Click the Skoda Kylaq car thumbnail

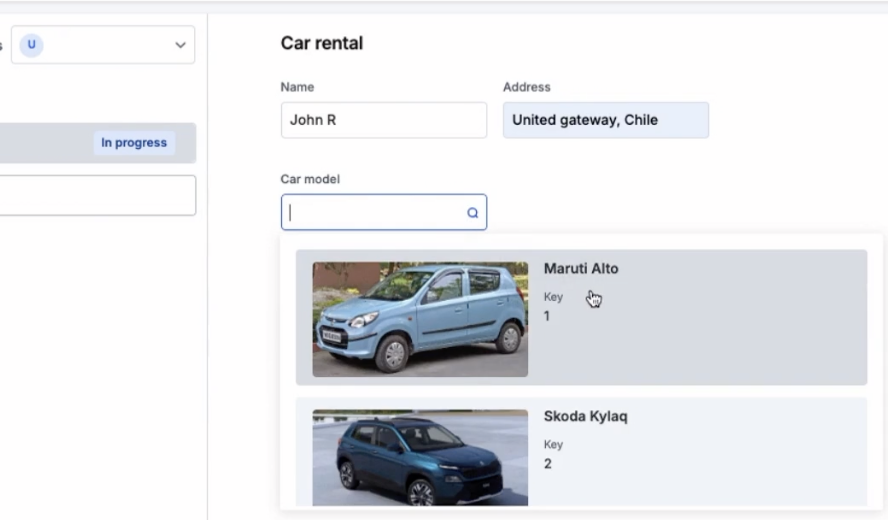[420, 458]
